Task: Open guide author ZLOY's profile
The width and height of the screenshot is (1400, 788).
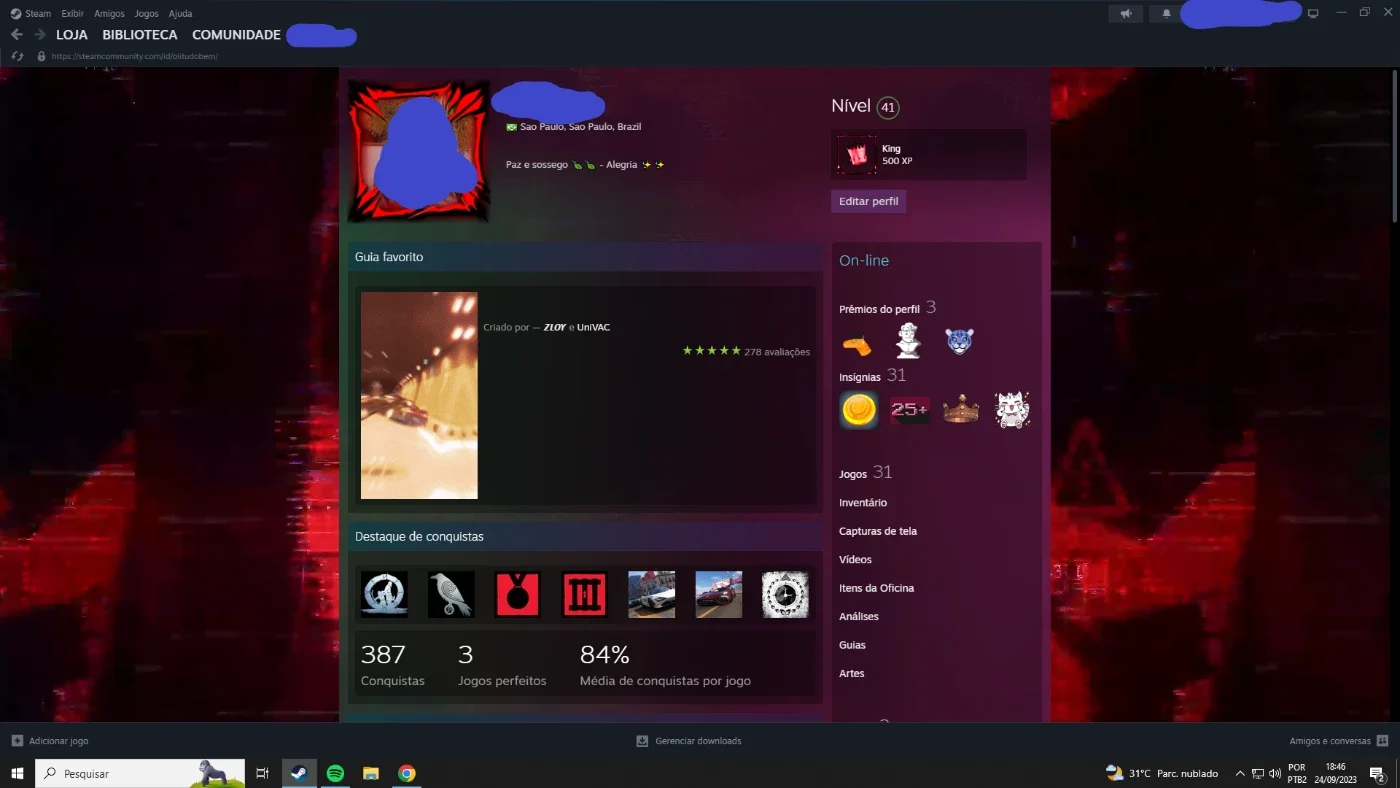Action: tap(555, 327)
